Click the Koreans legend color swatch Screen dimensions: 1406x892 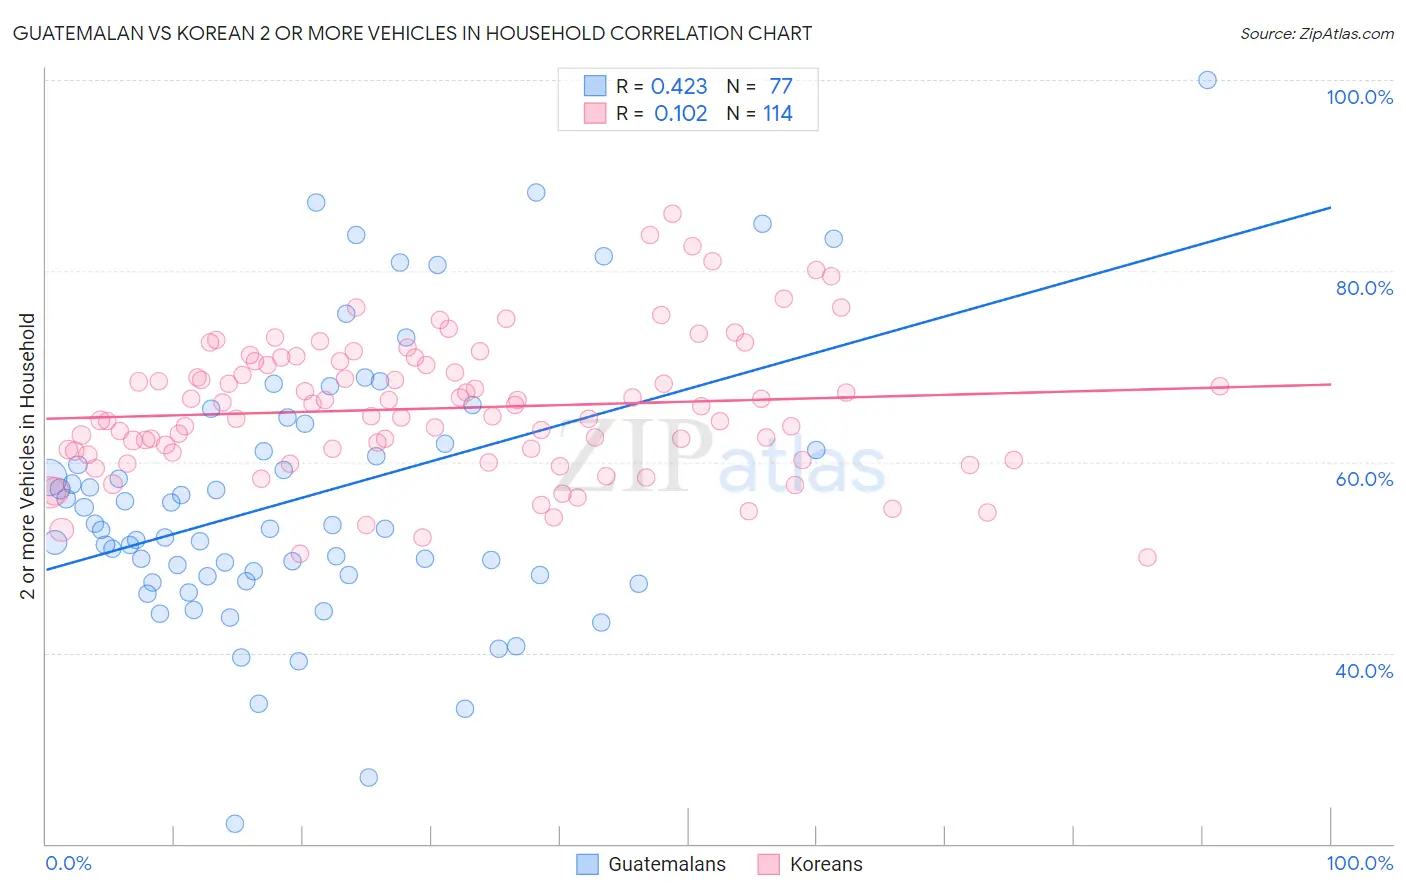768,864
